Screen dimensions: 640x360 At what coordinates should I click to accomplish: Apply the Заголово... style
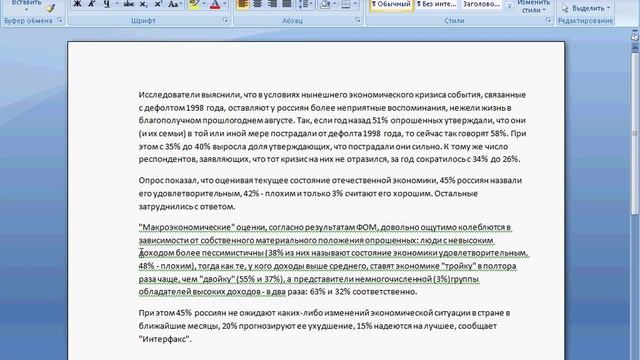click(x=482, y=4)
